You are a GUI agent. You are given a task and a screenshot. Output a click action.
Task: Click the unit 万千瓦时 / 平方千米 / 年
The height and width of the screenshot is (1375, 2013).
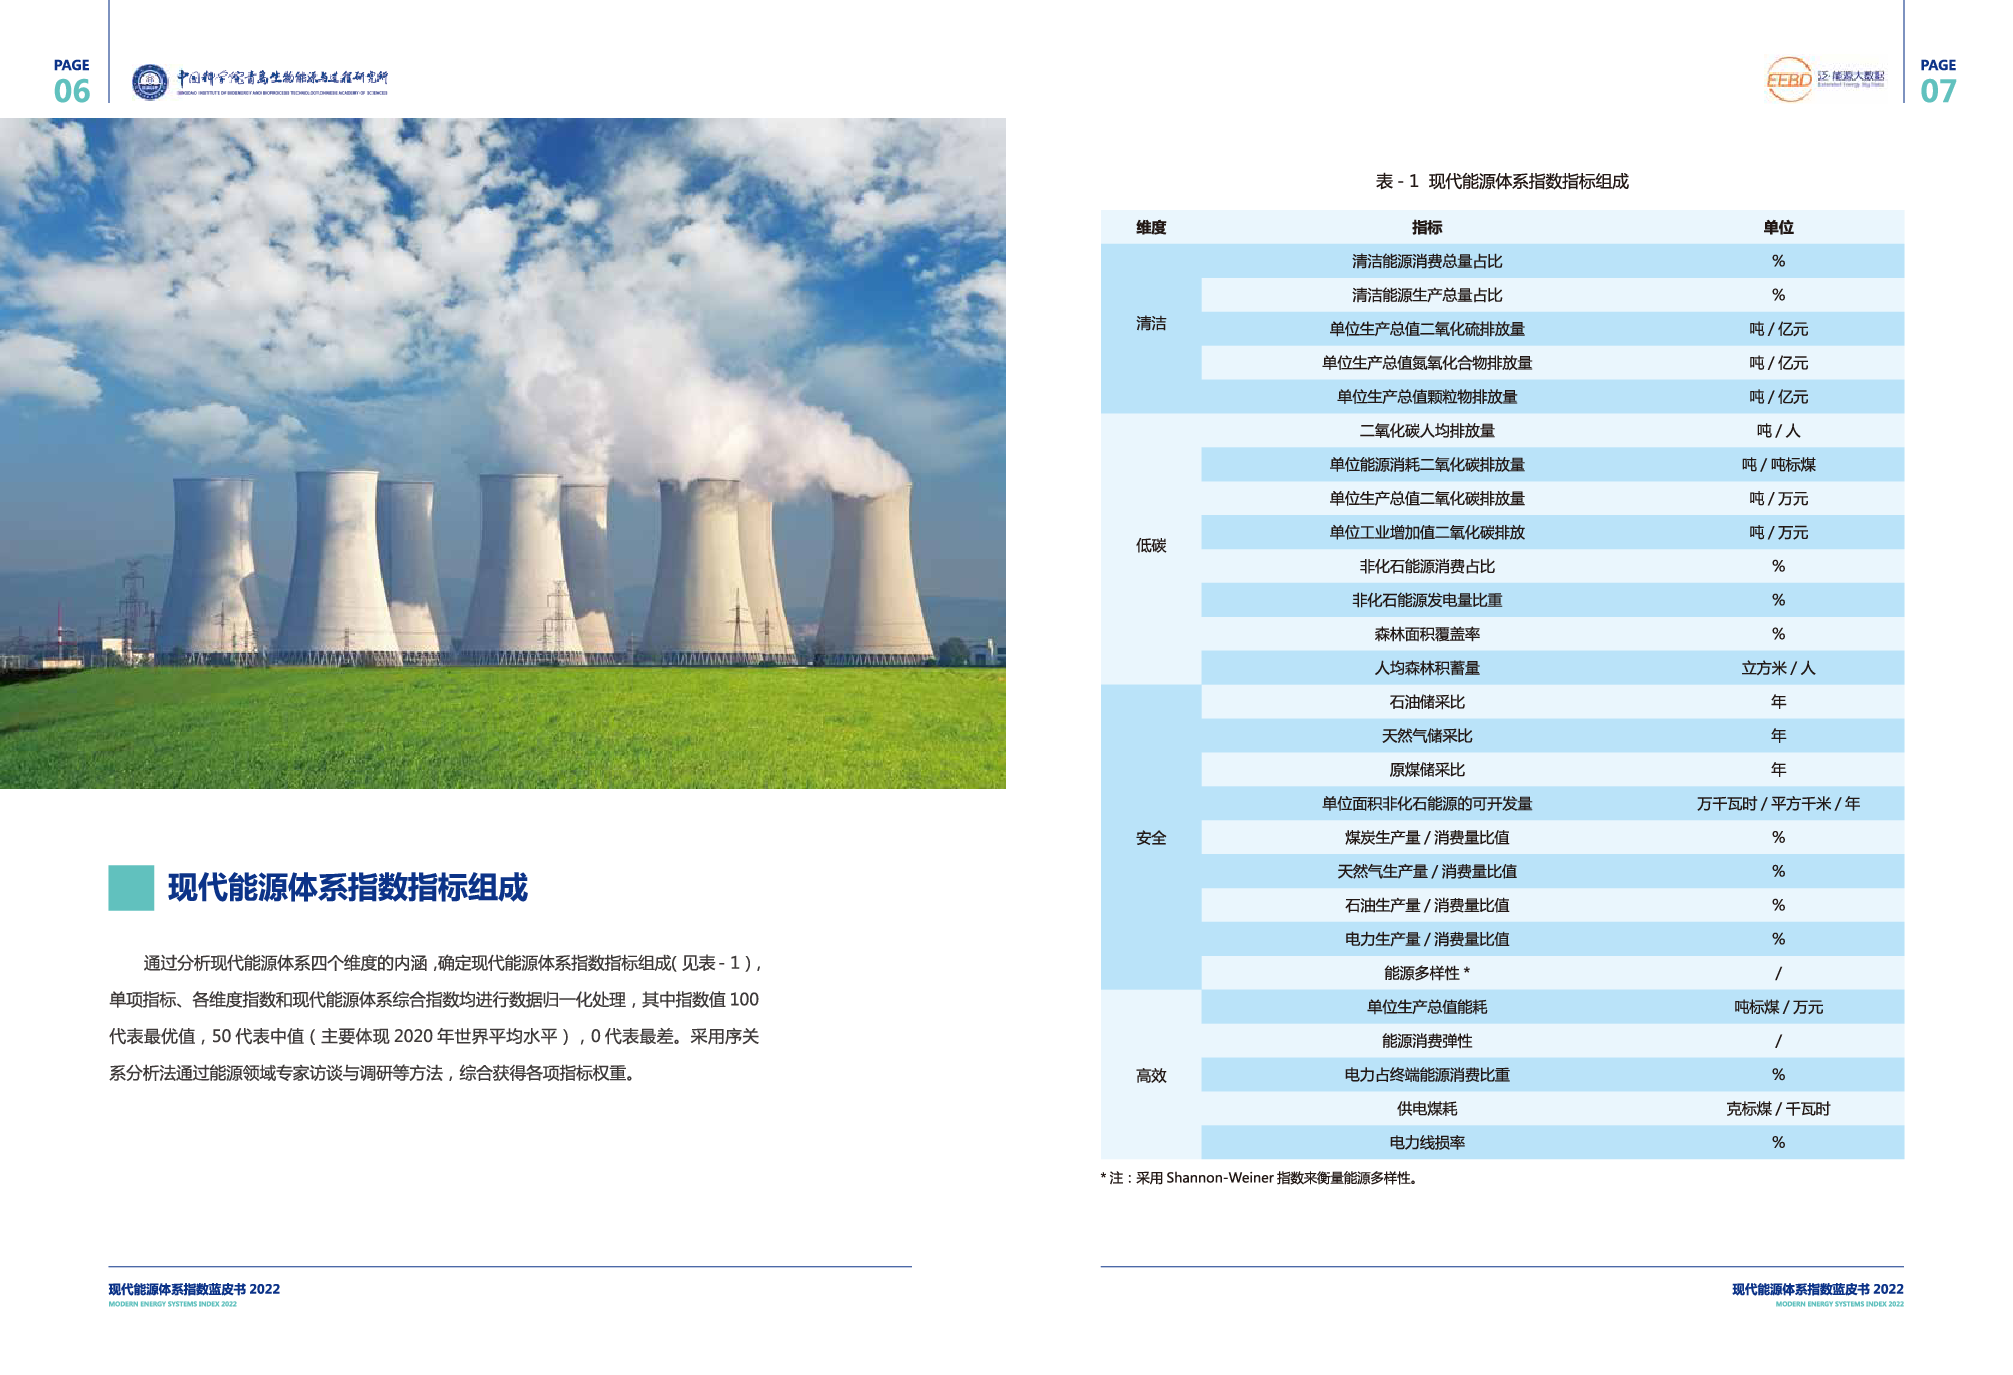[1778, 804]
